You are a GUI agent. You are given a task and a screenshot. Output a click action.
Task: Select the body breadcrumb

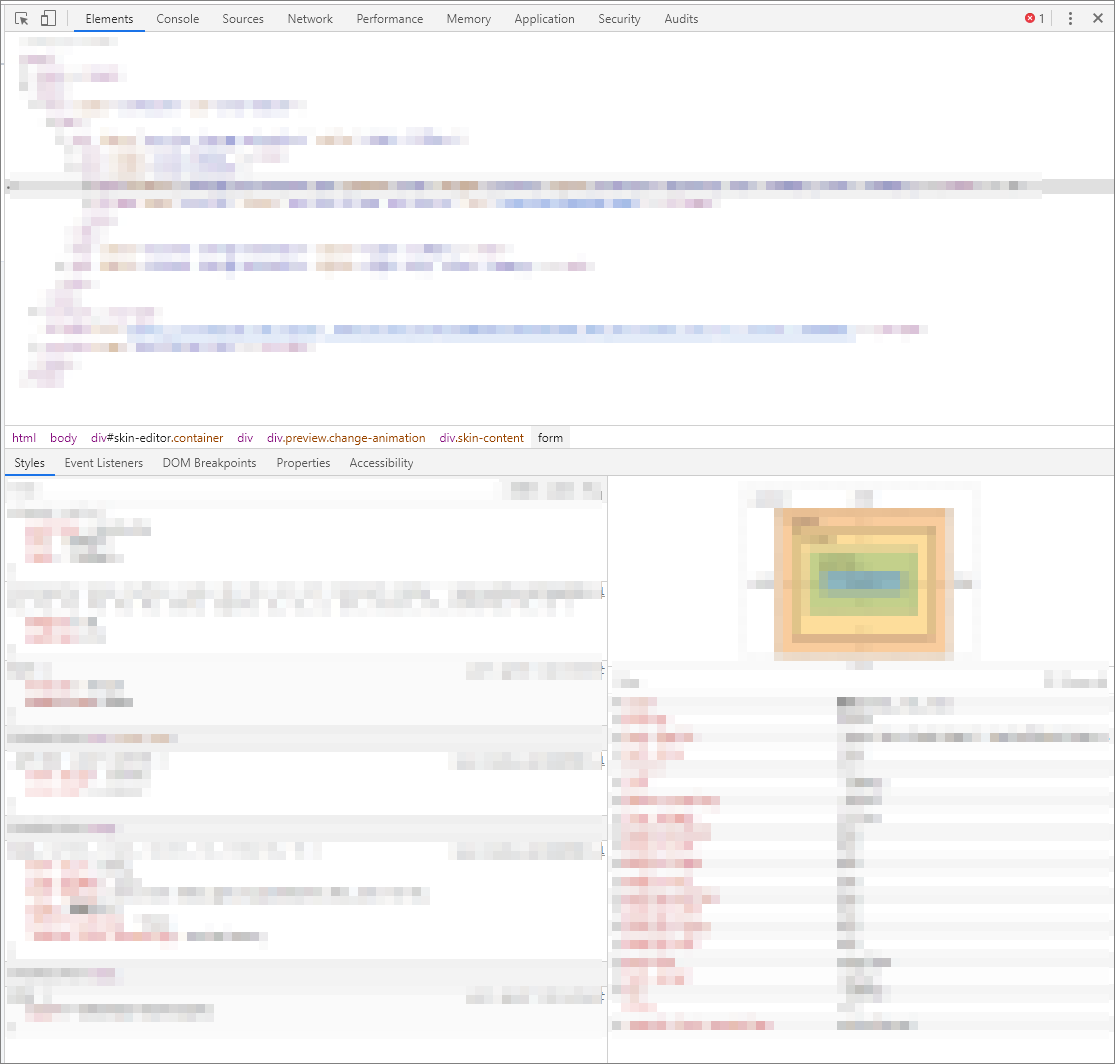pyautogui.click(x=63, y=438)
